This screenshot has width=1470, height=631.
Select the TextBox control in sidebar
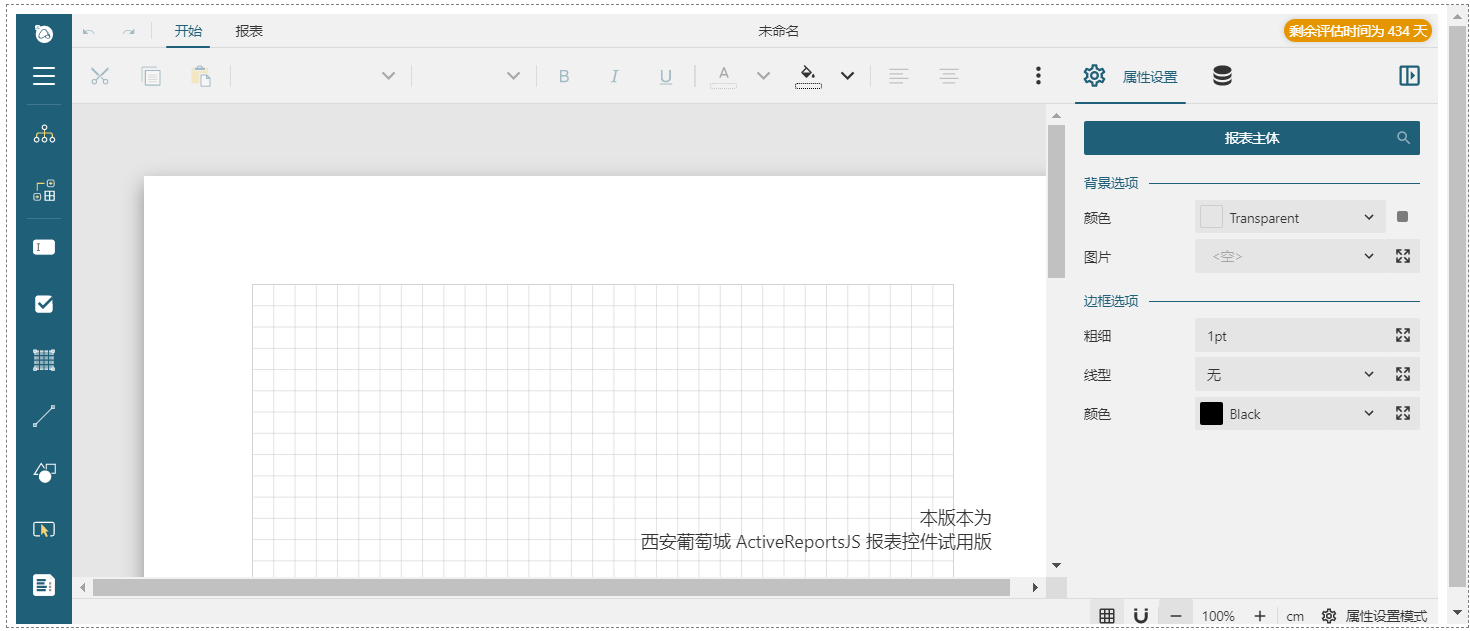pyautogui.click(x=44, y=247)
